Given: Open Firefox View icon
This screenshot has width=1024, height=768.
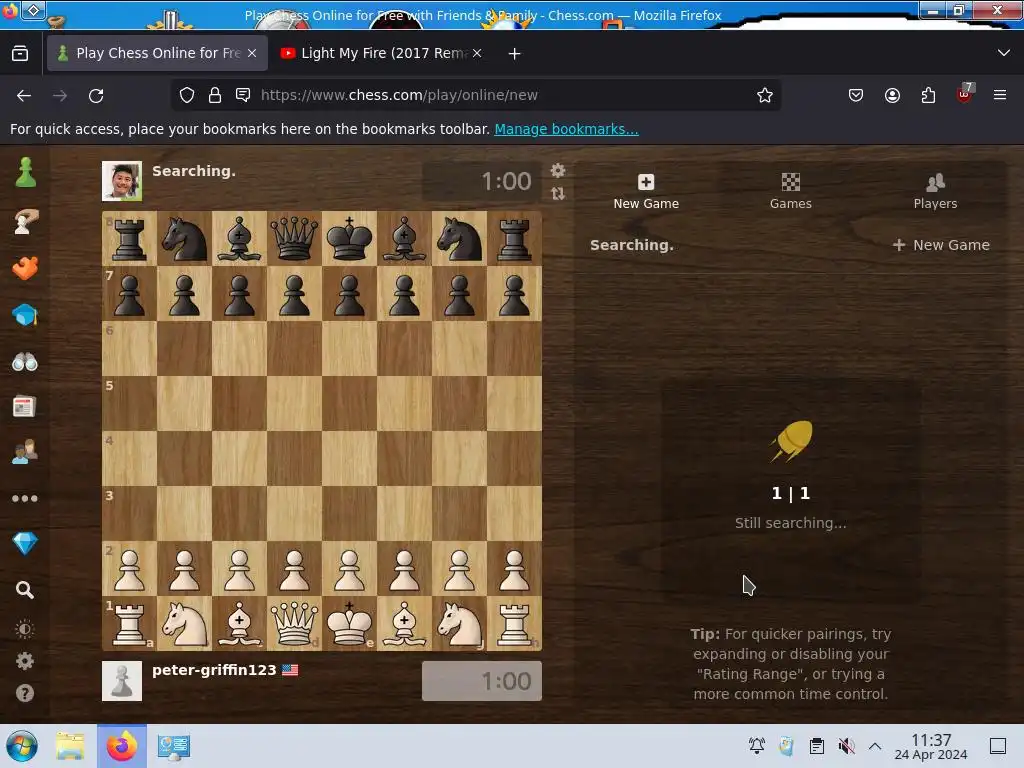Looking at the screenshot, I should 20,53.
